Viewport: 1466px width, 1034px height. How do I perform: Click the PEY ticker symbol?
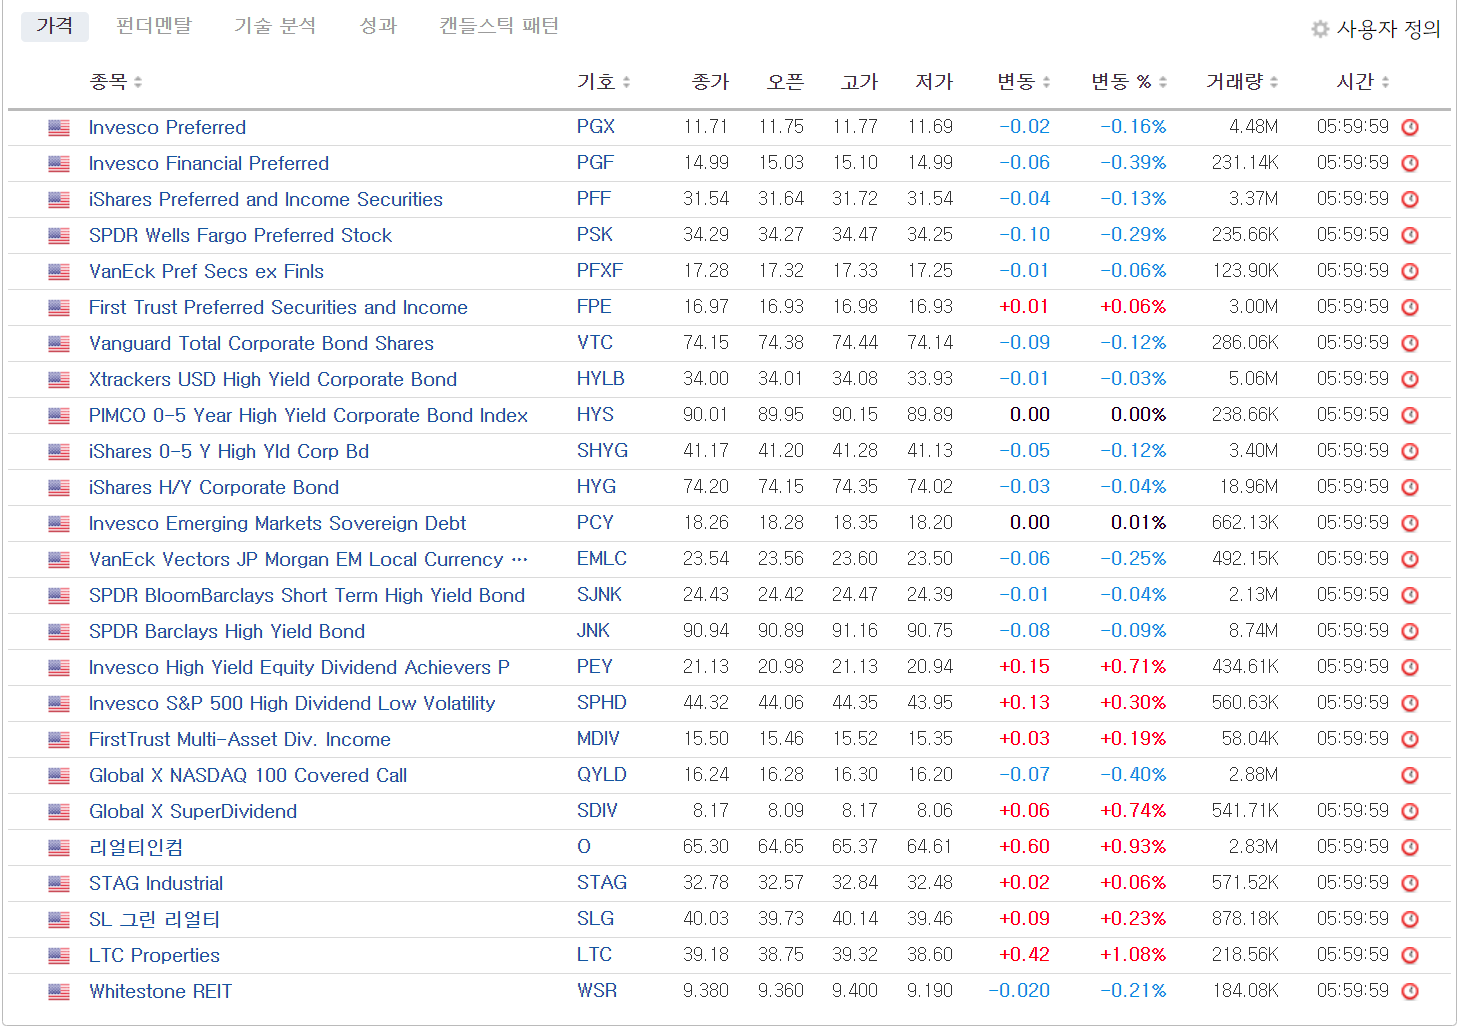pos(595,667)
